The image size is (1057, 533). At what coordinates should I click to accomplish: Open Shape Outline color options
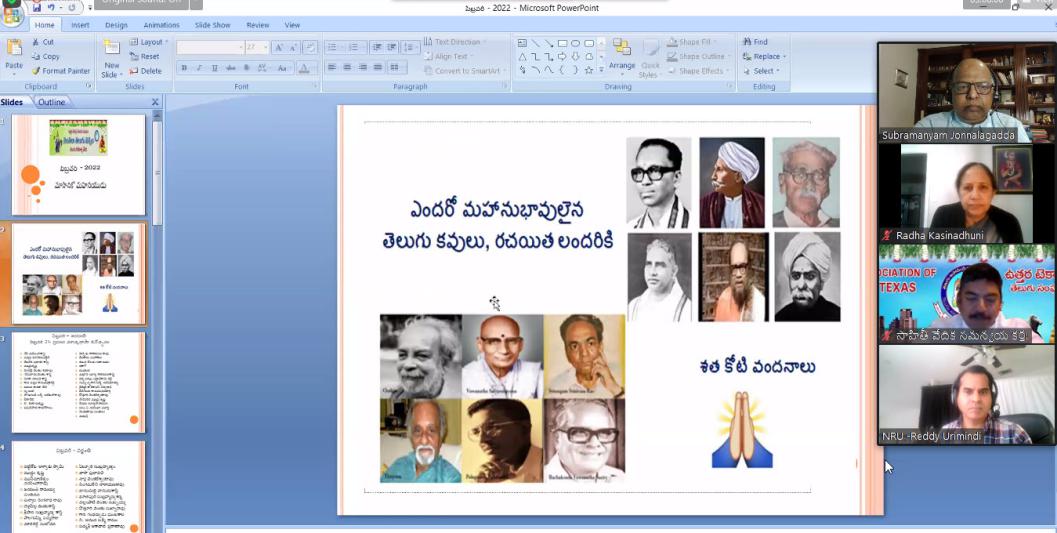699,57
